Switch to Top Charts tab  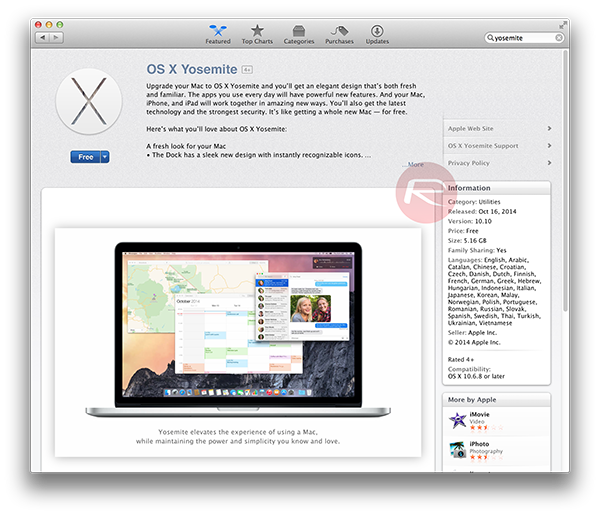(x=257, y=34)
